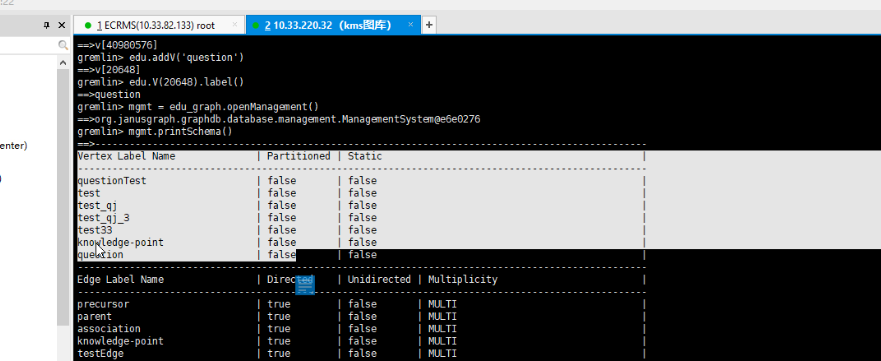Click 'parent' edge label row
881x361 pixels.
361,317
